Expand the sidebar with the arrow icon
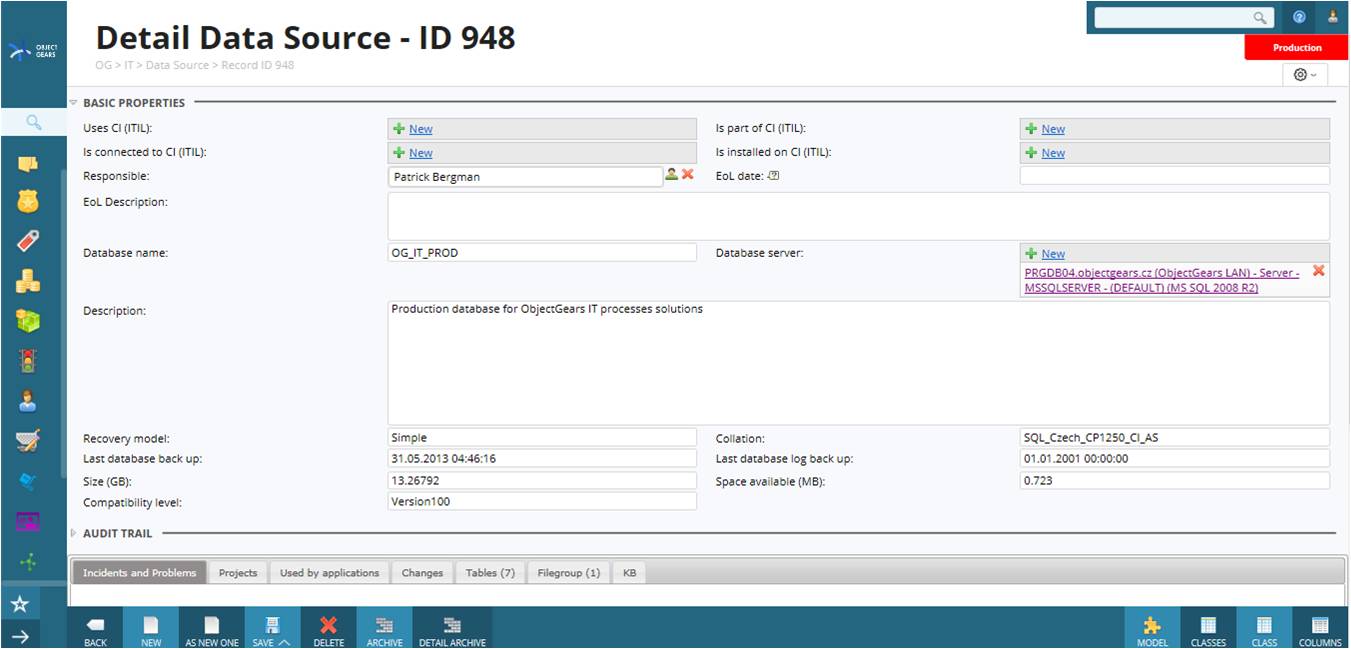Image resolution: width=1351 pixels, height=649 pixels. point(20,636)
